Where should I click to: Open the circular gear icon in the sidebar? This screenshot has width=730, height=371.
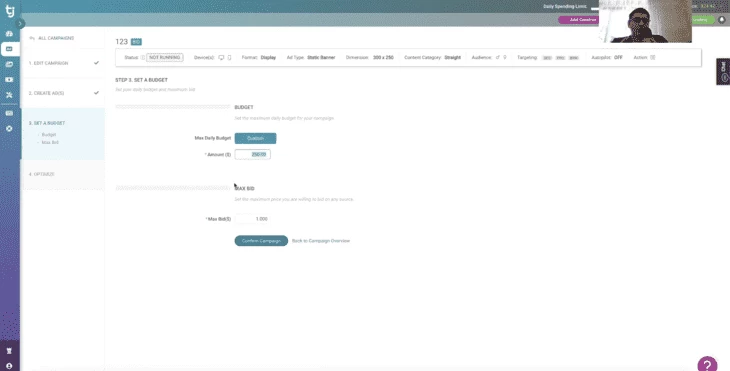[9, 128]
